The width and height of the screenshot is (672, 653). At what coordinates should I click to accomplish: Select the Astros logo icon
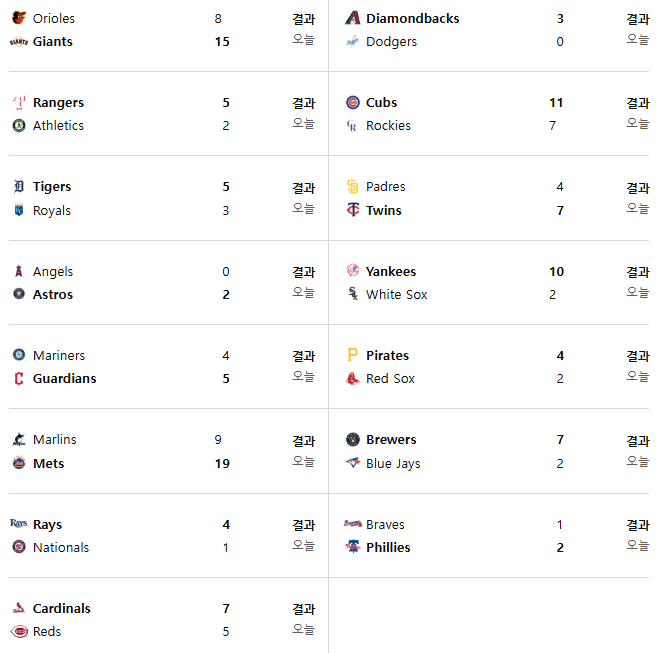[x=19, y=294]
